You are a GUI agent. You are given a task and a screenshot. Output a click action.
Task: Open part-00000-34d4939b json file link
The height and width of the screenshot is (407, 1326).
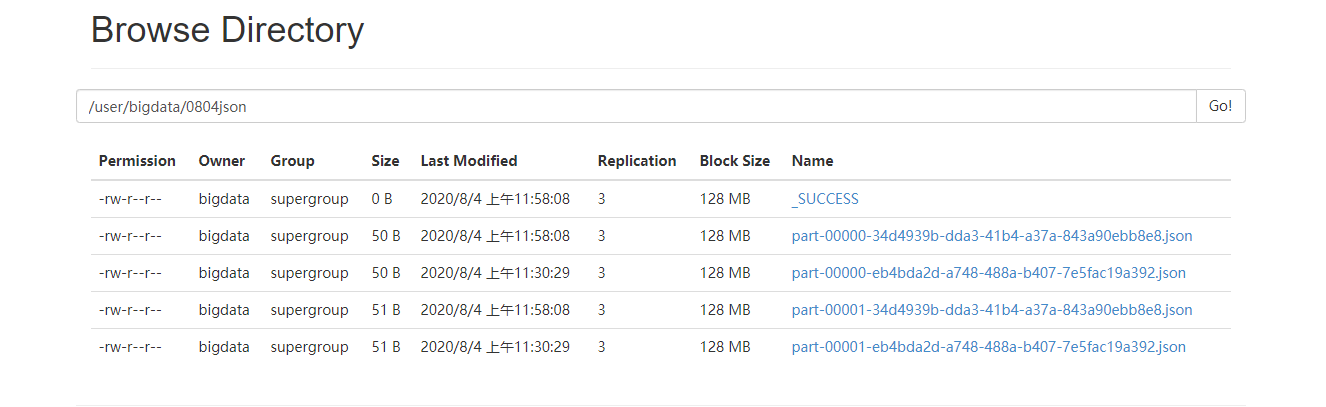coord(992,236)
